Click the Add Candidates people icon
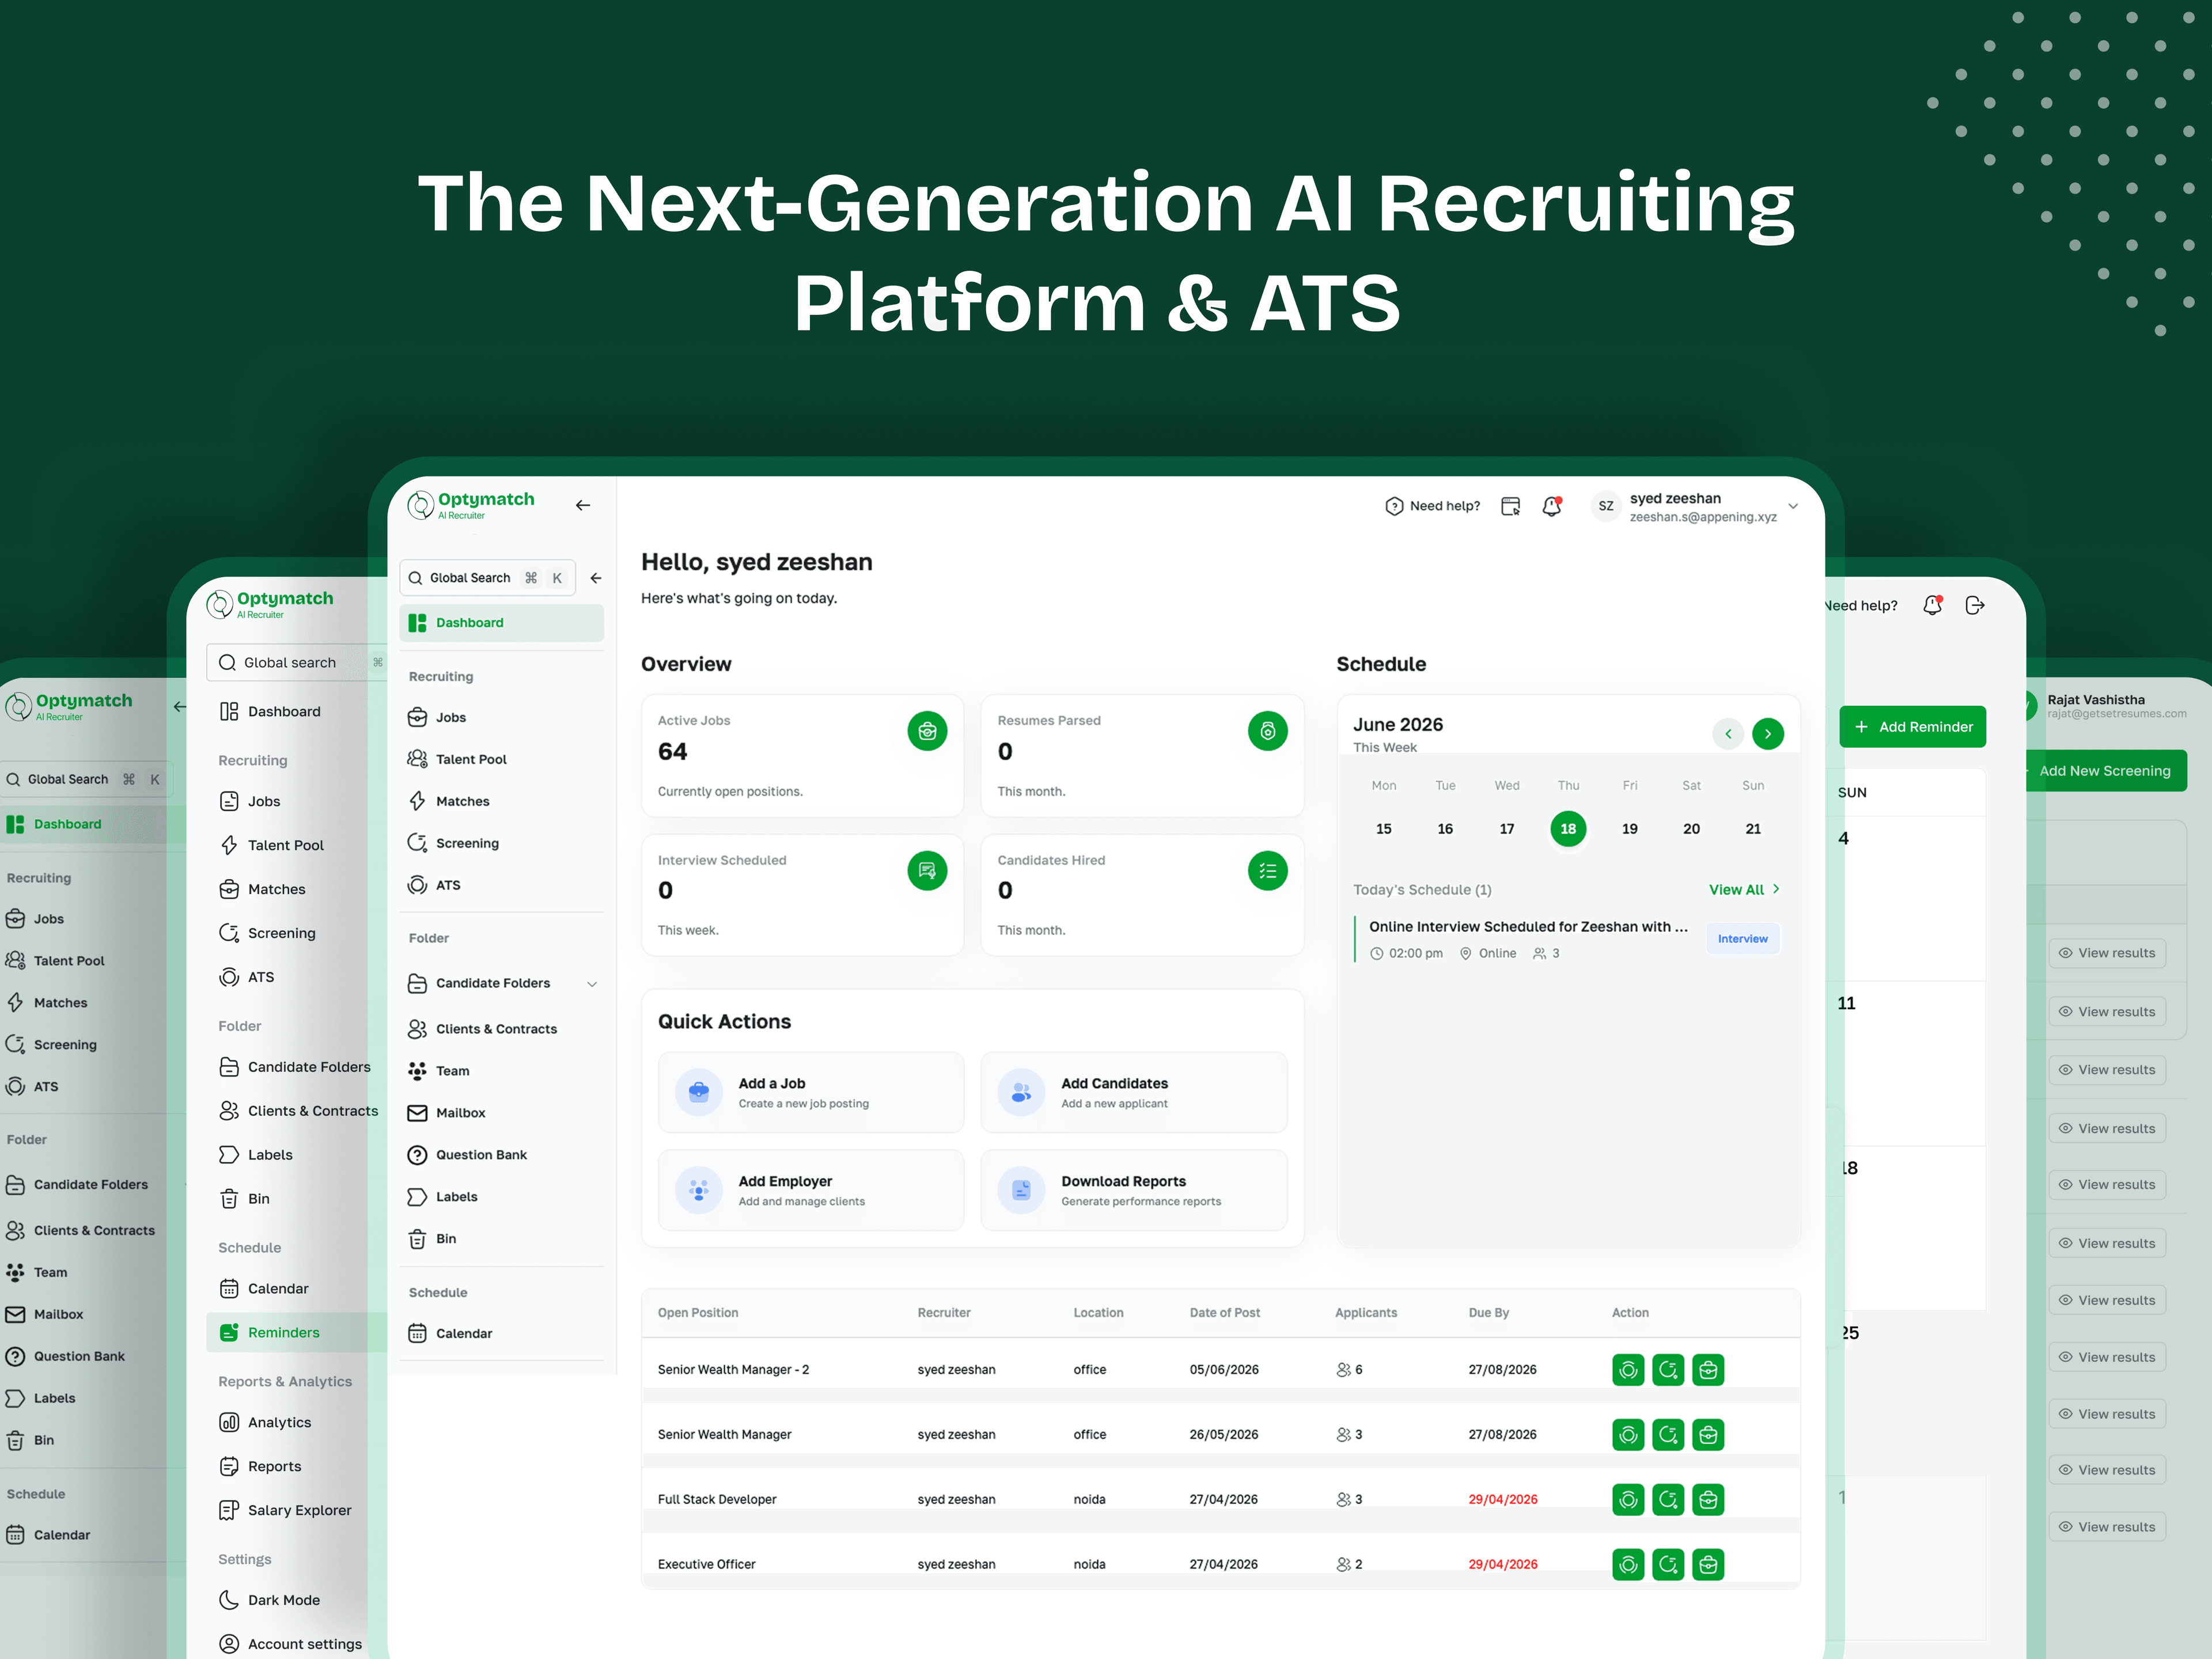 coord(1021,1092)
